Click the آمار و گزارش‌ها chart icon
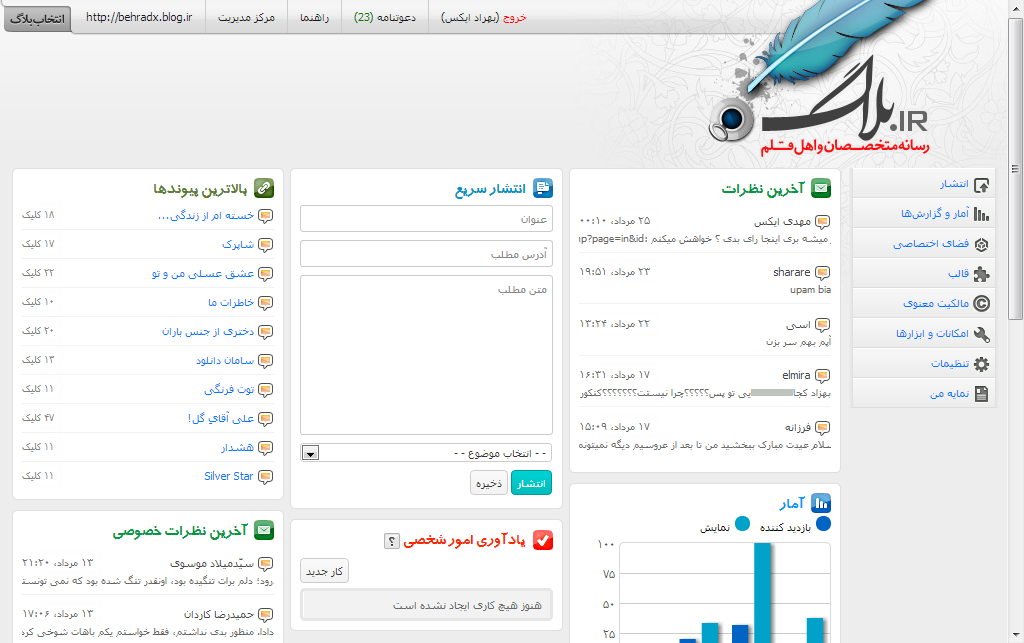The width and height of the screenshot is (1024, 643). point(982,214)
